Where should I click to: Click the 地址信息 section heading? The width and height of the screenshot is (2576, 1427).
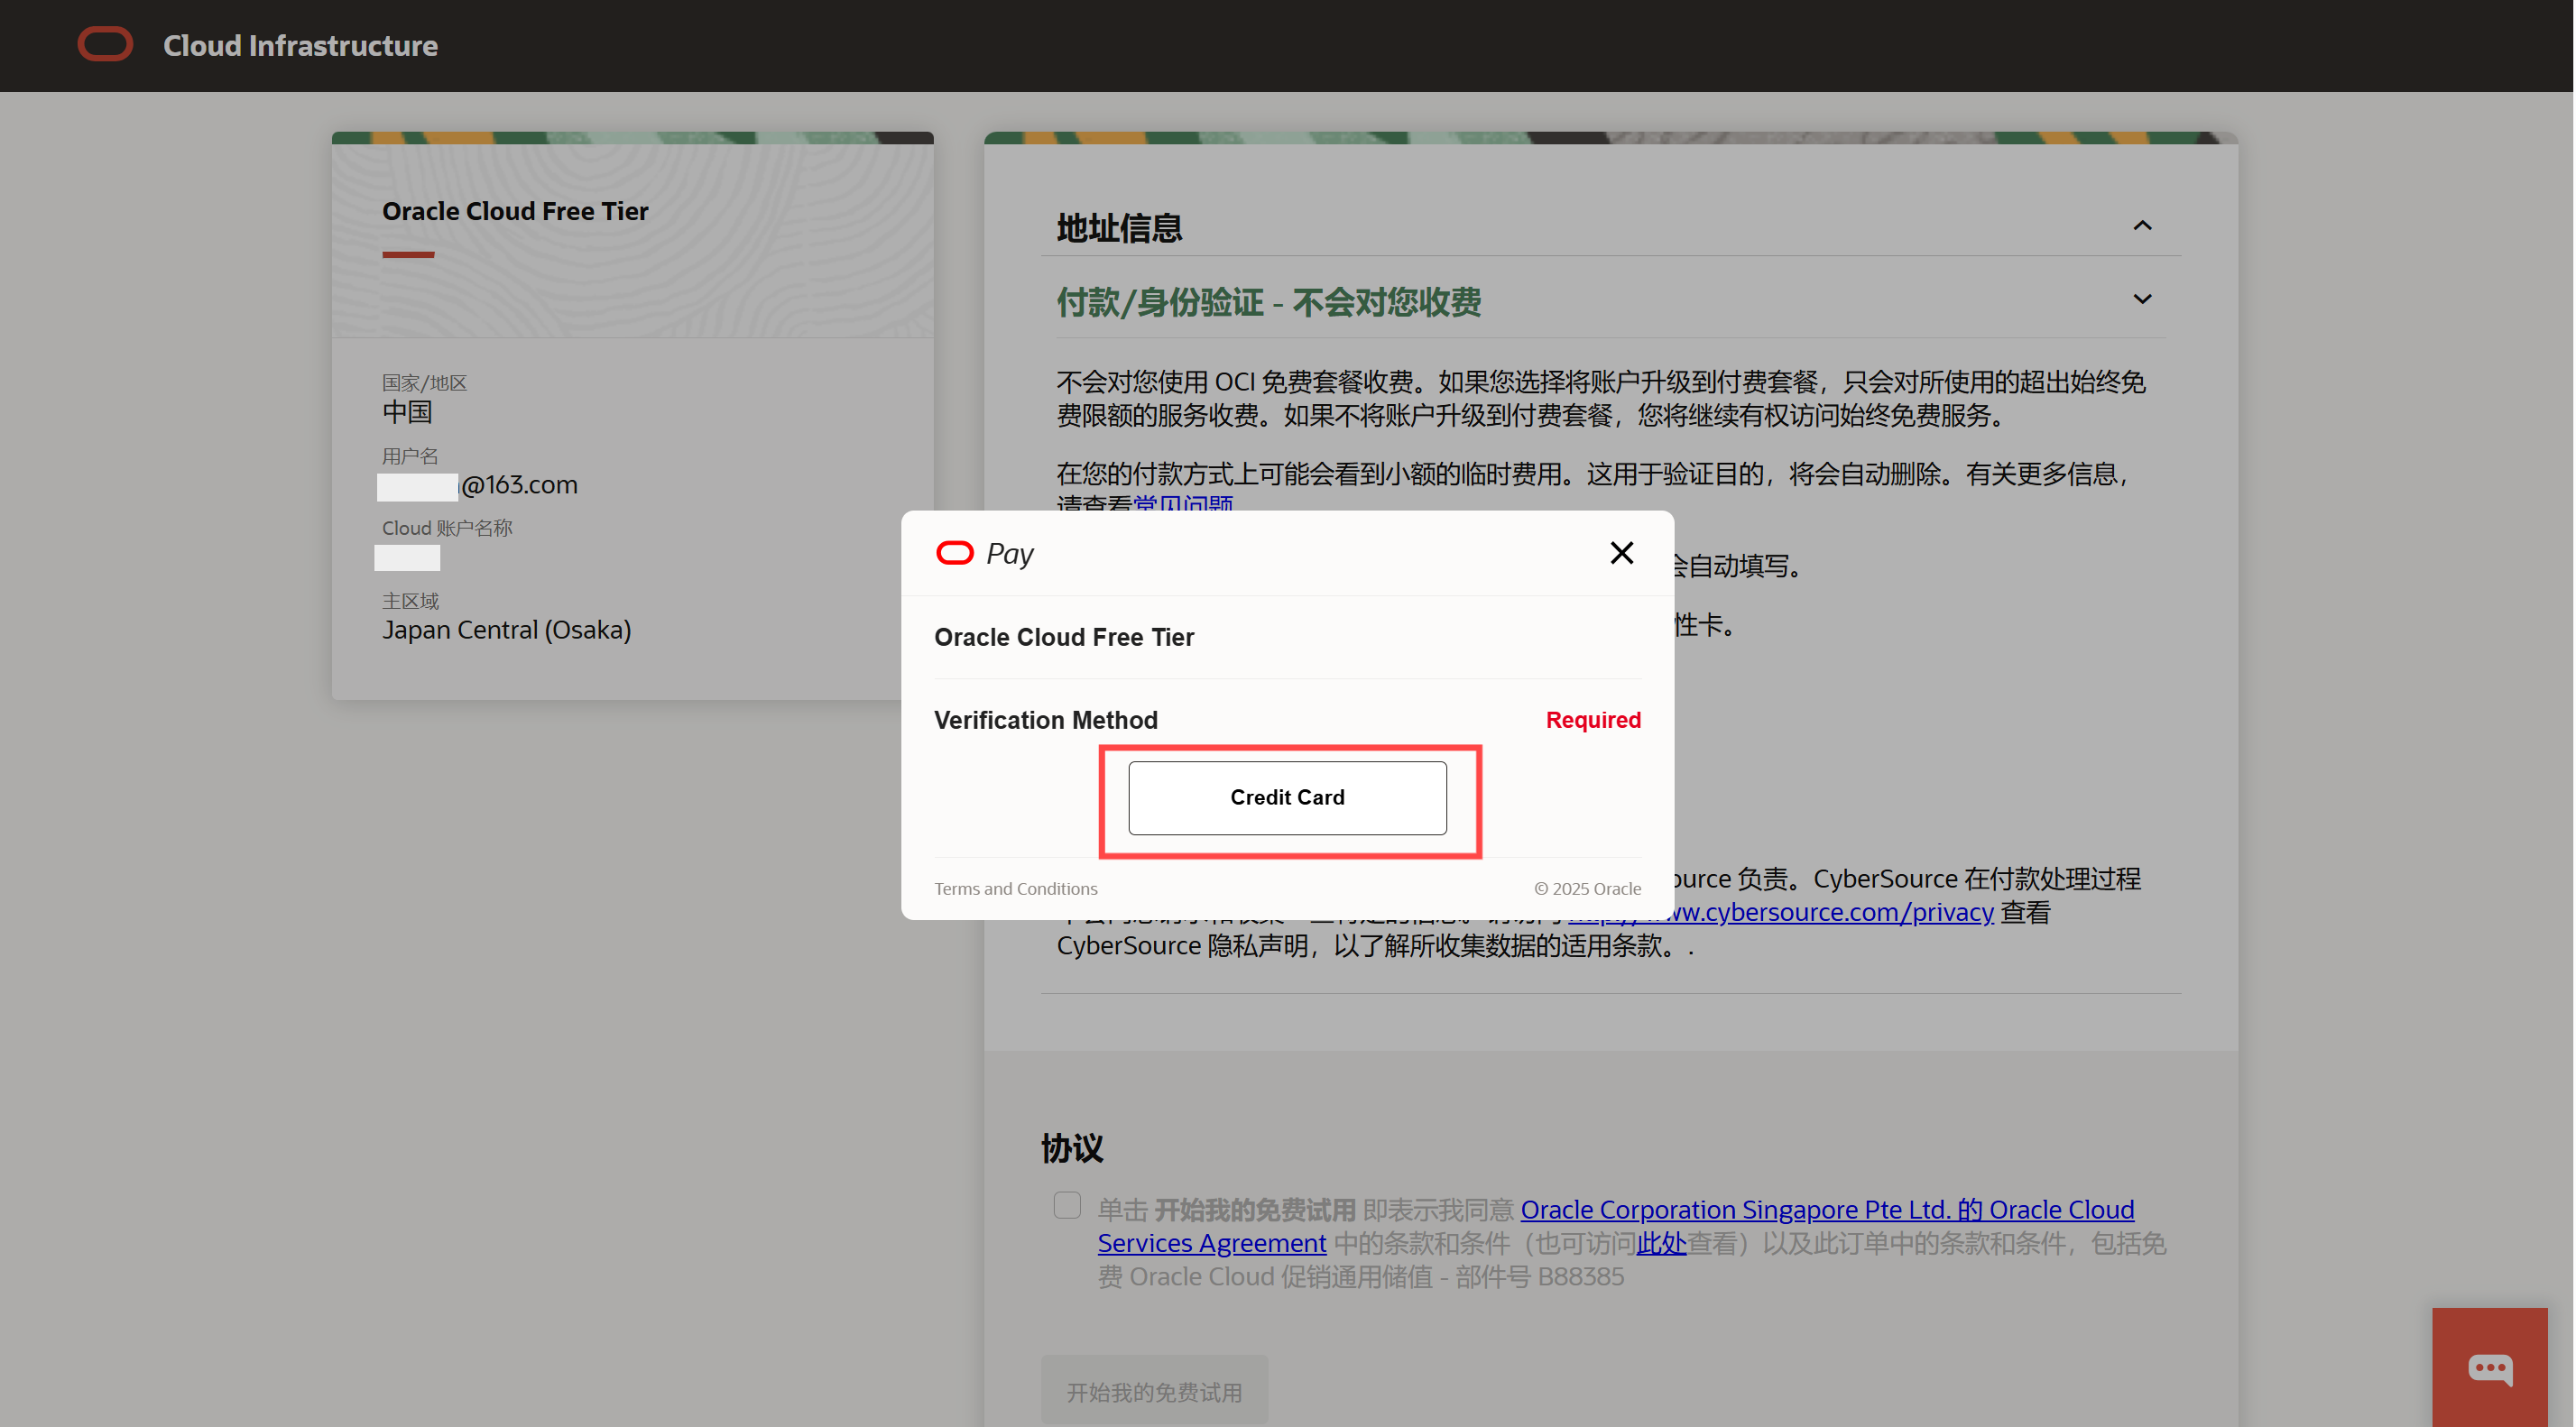point(1119,228)
